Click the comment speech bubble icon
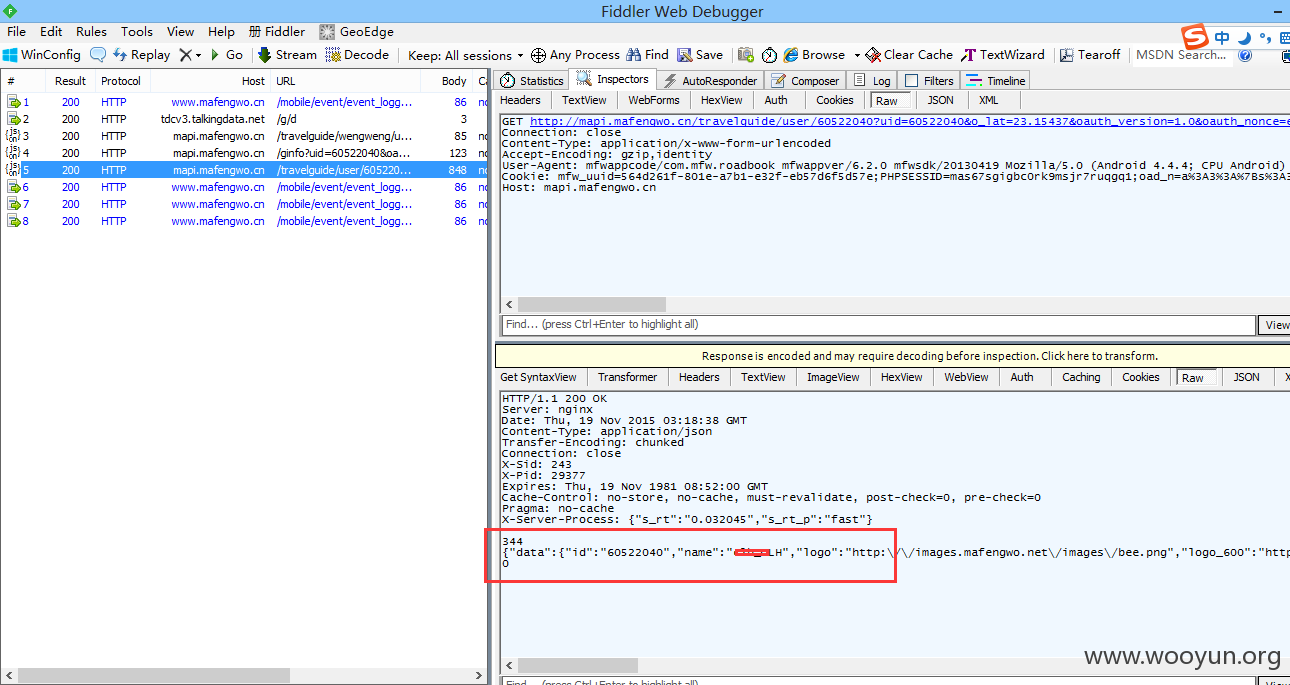Viewport: 1290px width, 685px height. tap(98, 55)
